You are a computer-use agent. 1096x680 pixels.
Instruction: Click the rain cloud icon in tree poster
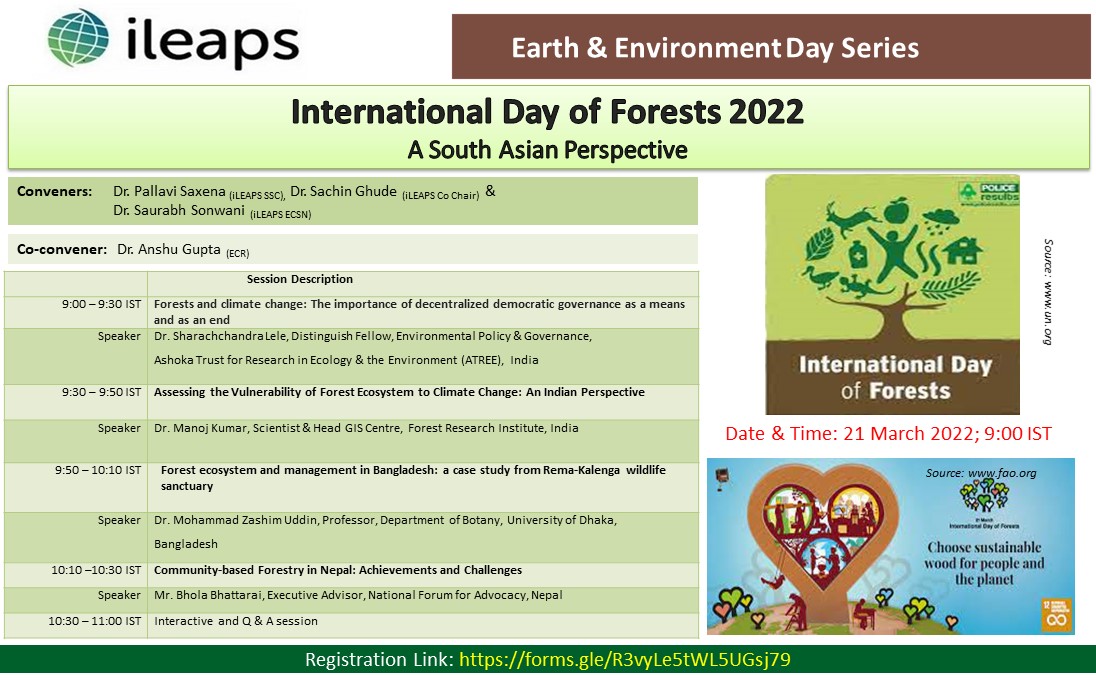pyautogui.click(x=940, y=221)
